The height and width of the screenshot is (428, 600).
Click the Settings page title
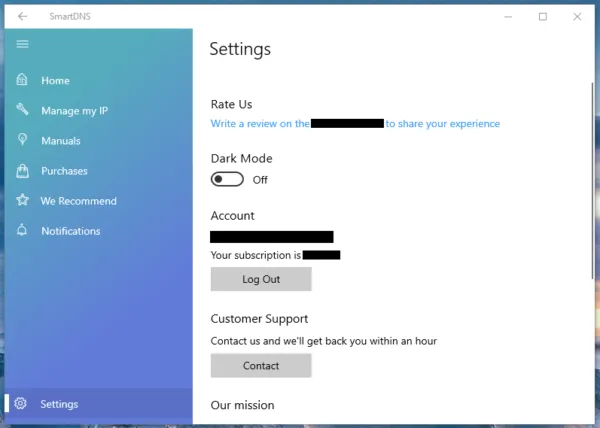[x=240, y=49]
